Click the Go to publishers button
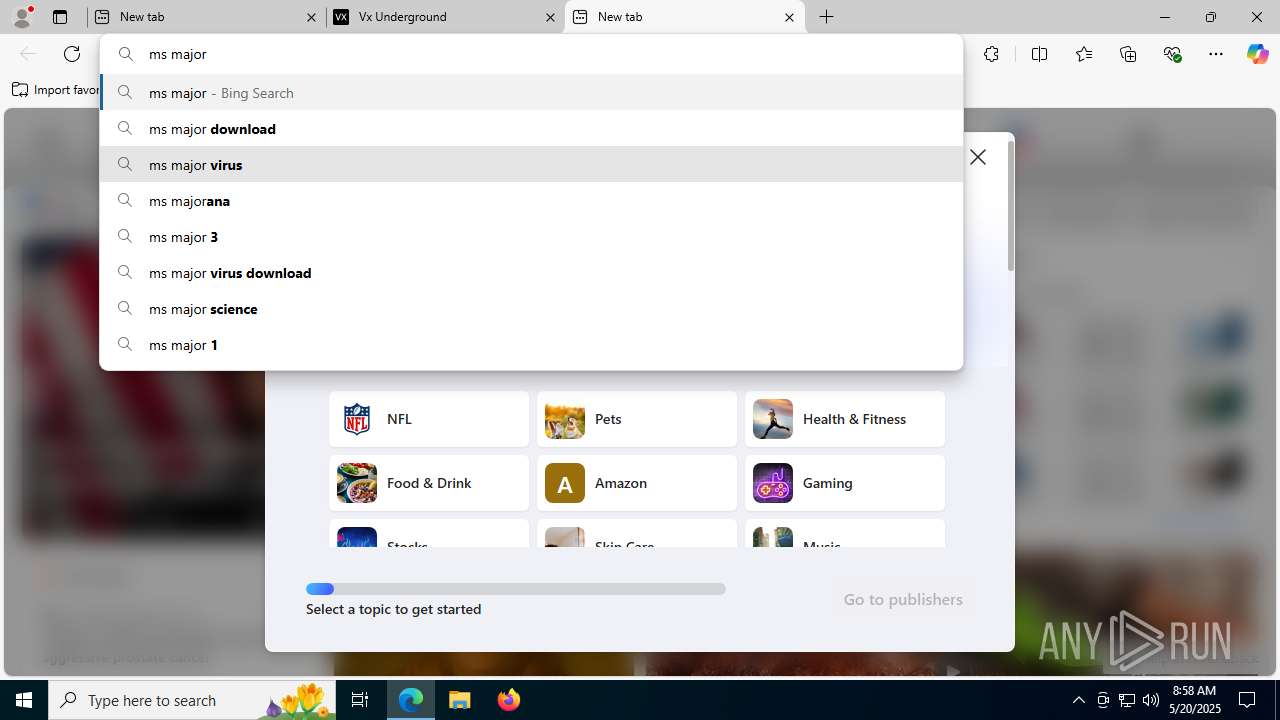This screenshot has height=720, width=1280. pos(903,599)
